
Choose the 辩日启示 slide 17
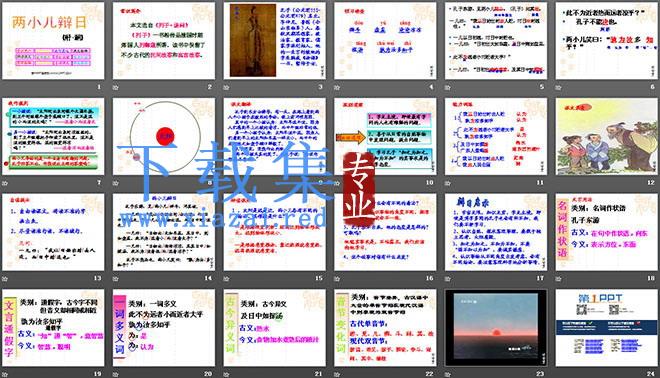click(x=496, y=232)
